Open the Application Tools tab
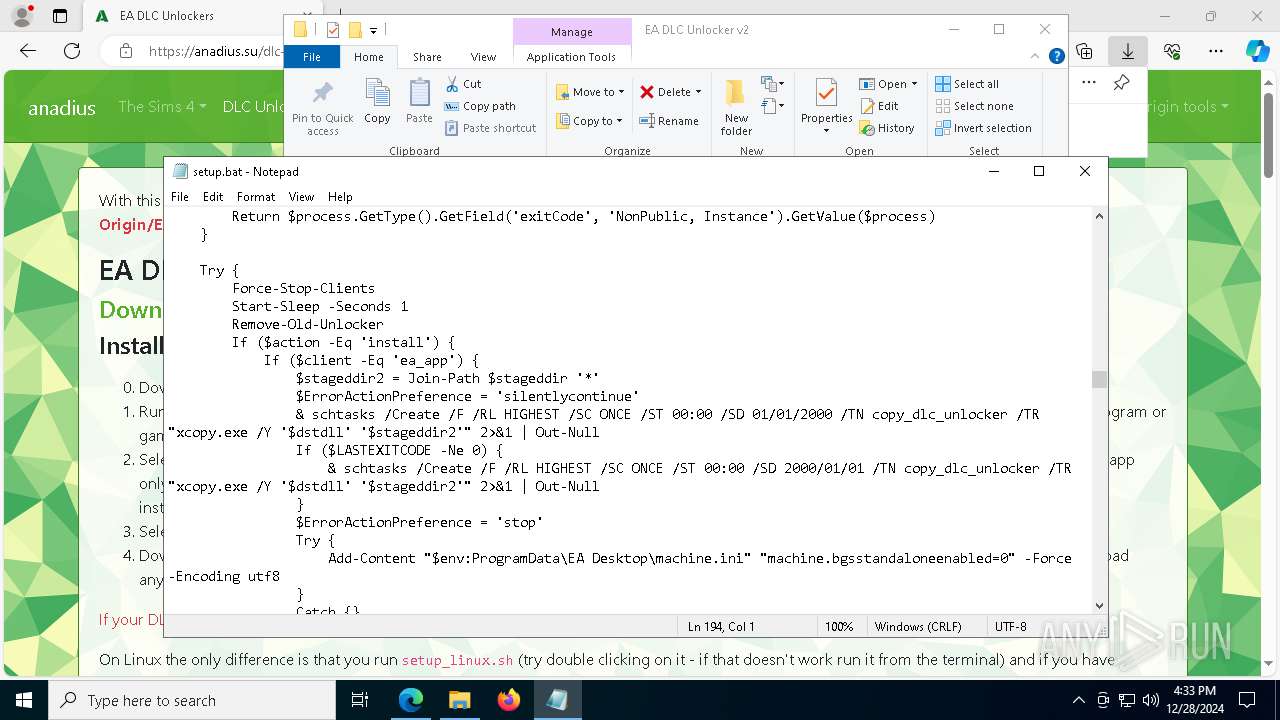The width and height of the screenshot is (1280, 720). [571, 57]
